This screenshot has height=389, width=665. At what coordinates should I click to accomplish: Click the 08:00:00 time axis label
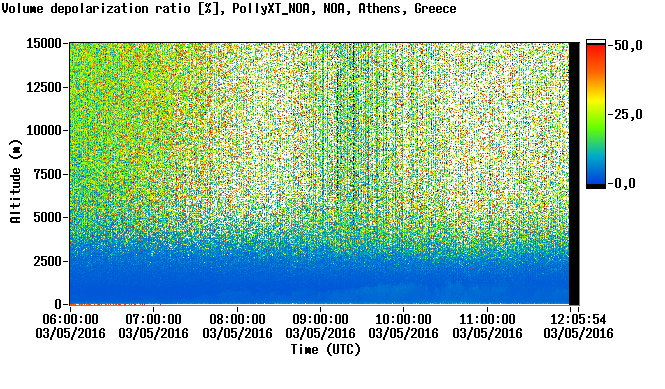pyautogui.click(x=238, y=319)
